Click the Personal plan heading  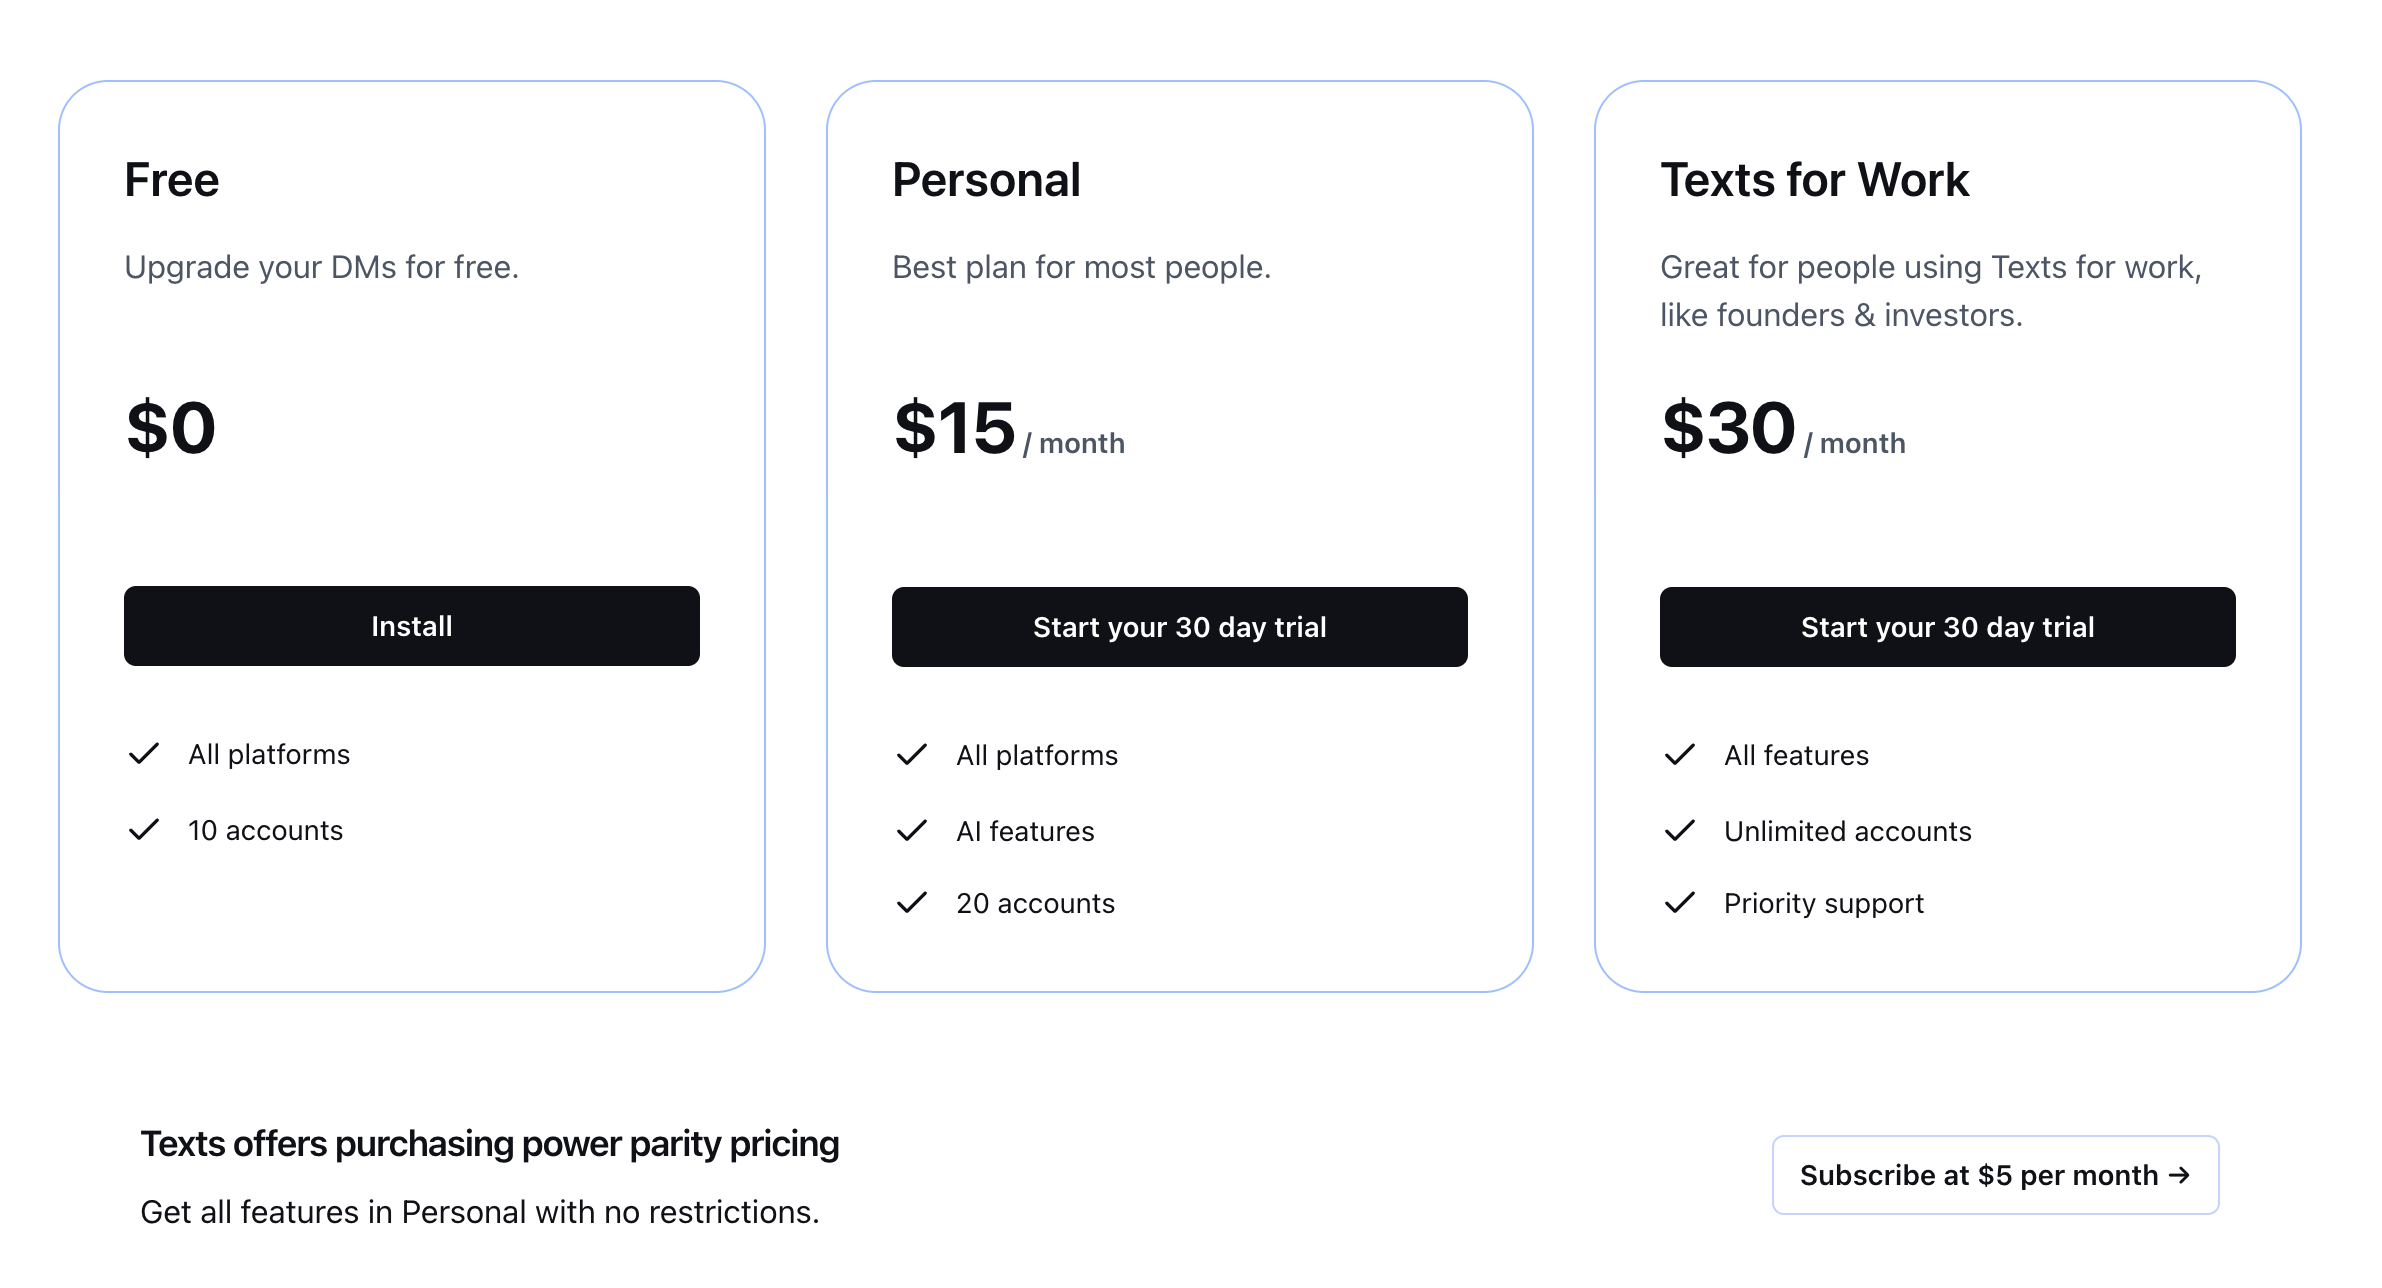(986, 180)
